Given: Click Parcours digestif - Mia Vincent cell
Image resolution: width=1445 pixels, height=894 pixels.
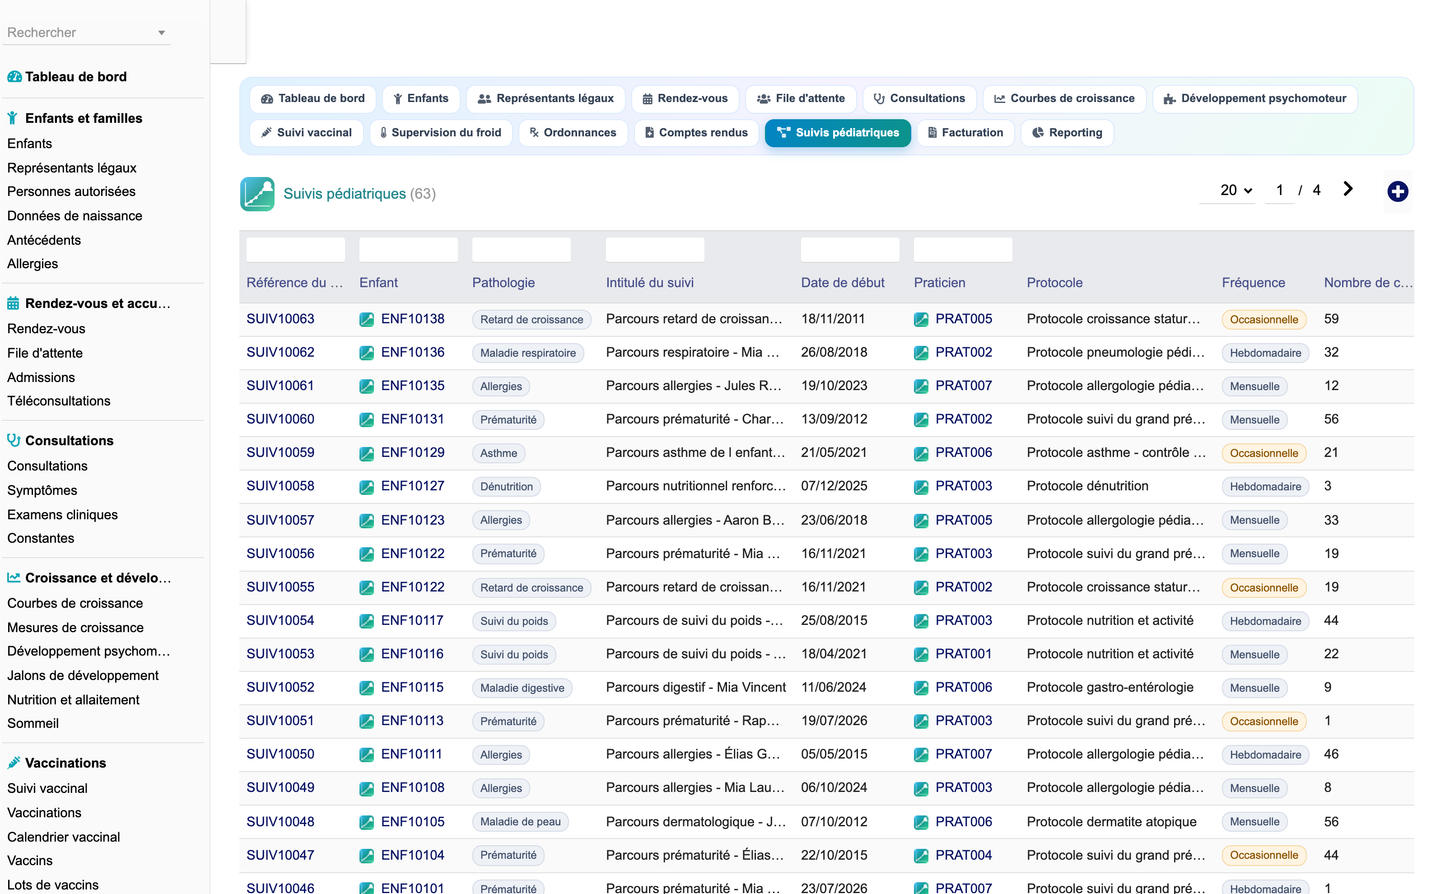Looking at the screenshot, I should (696, 687).
